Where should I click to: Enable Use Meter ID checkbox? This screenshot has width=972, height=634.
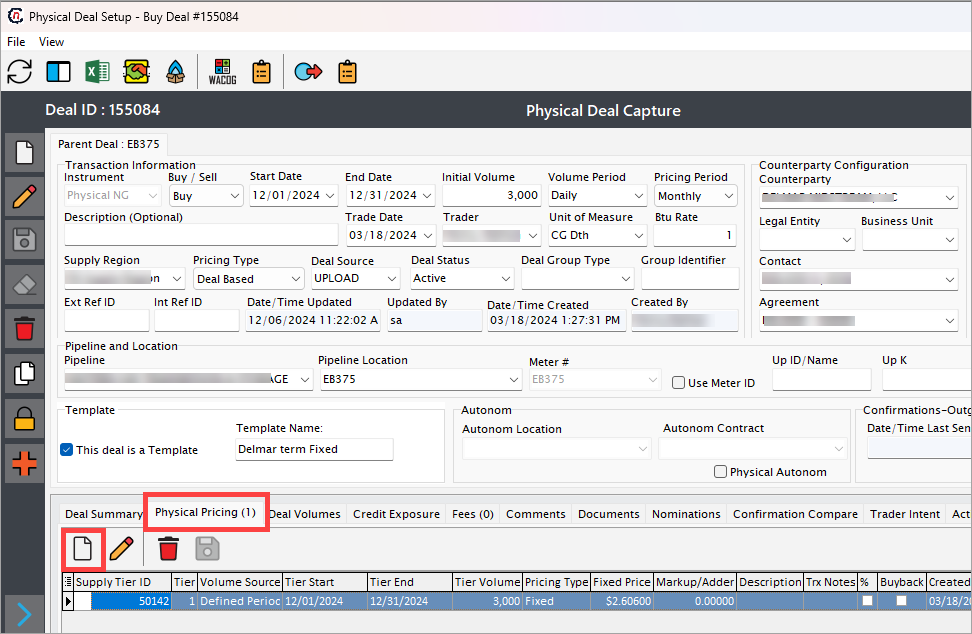[678, 383]
